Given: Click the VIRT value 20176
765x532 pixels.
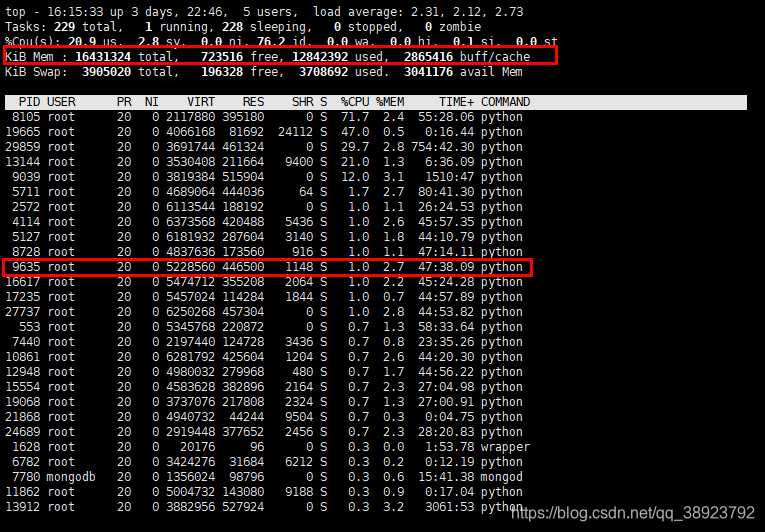Looking at the screenshot, I should tap(198, 447).
